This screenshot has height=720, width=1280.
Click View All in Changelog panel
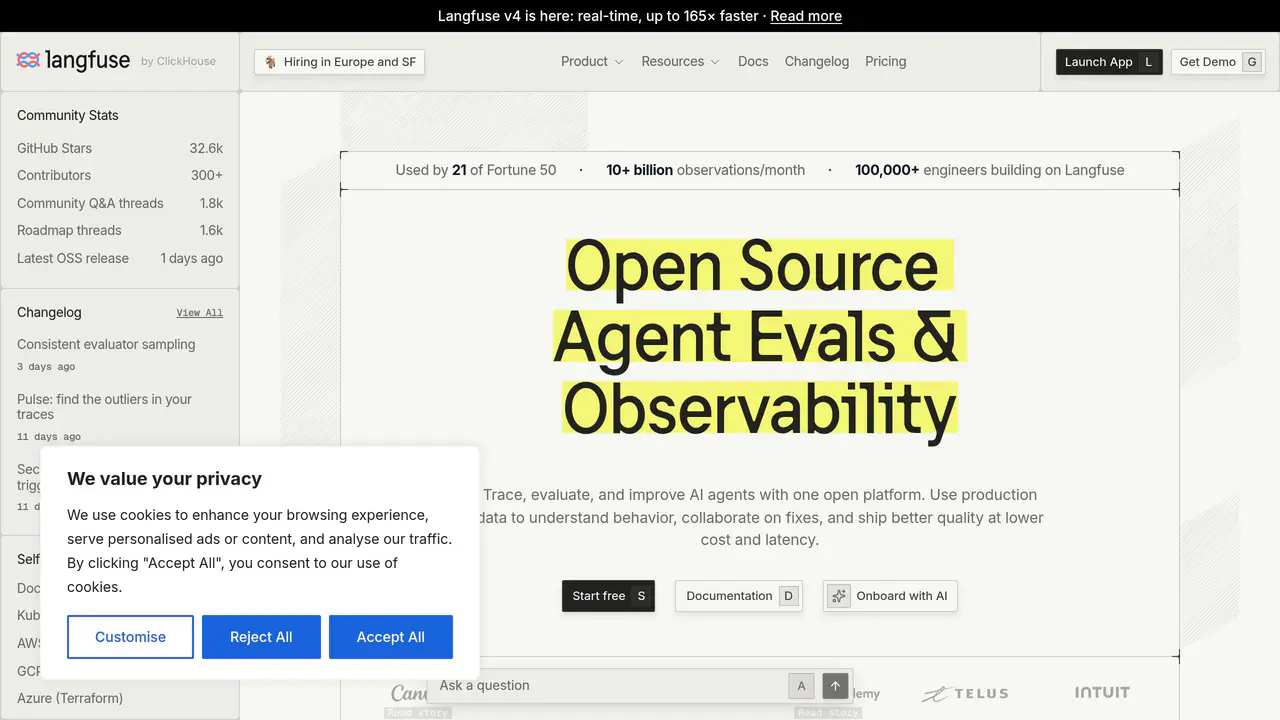200,313
